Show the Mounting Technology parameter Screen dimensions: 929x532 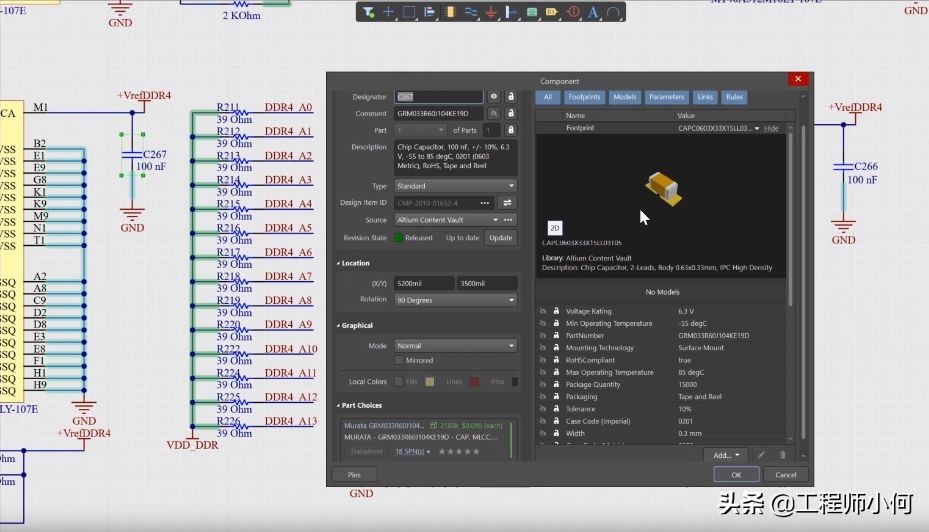click(543, 348)
